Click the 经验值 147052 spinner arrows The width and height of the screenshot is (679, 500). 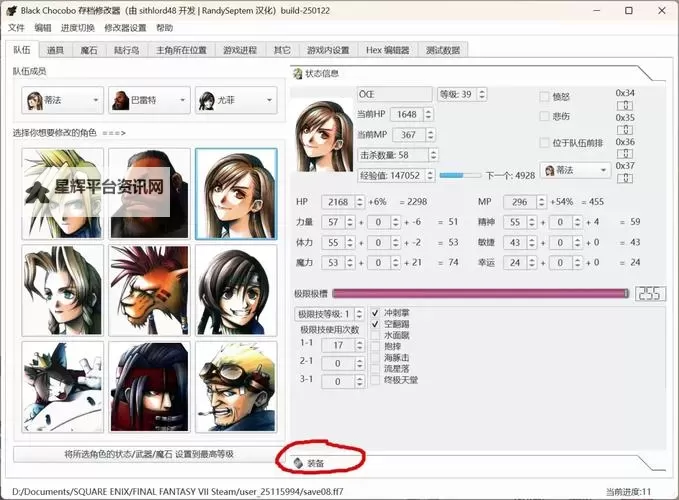click(430, 175)
